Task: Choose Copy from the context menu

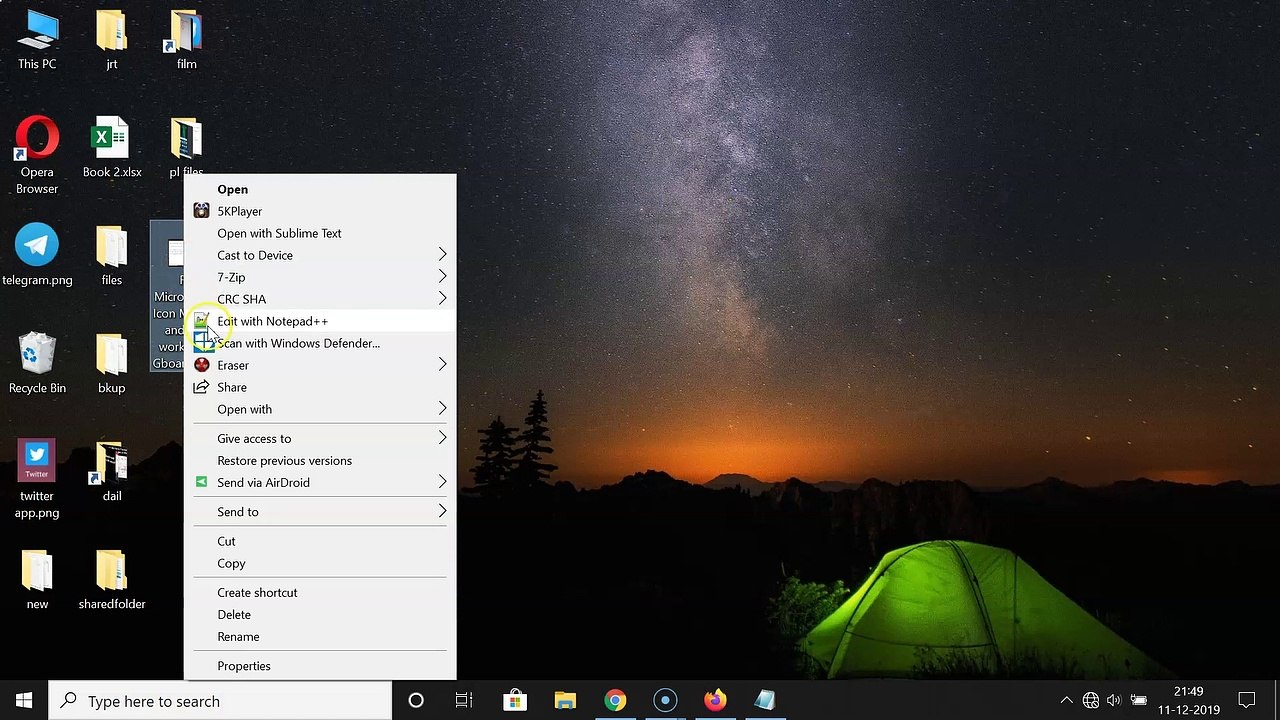Action: (x=320, y=563)
